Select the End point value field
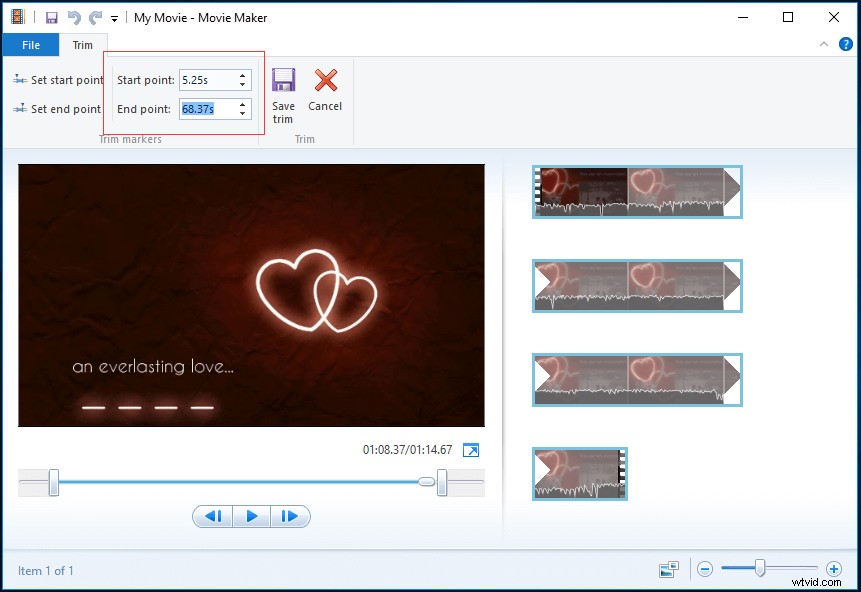This screenshot has height=592, width=861. [207, 109]
